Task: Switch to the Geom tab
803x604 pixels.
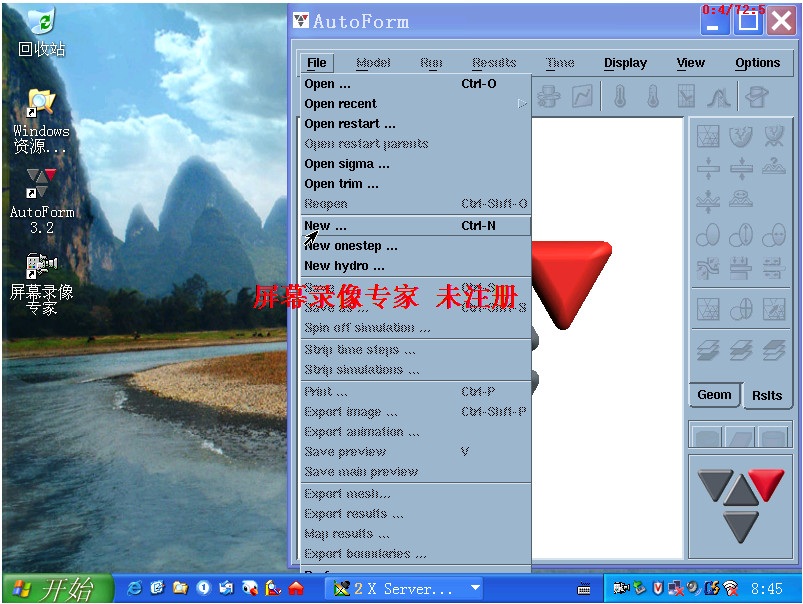Action: (x=714, y=395)
